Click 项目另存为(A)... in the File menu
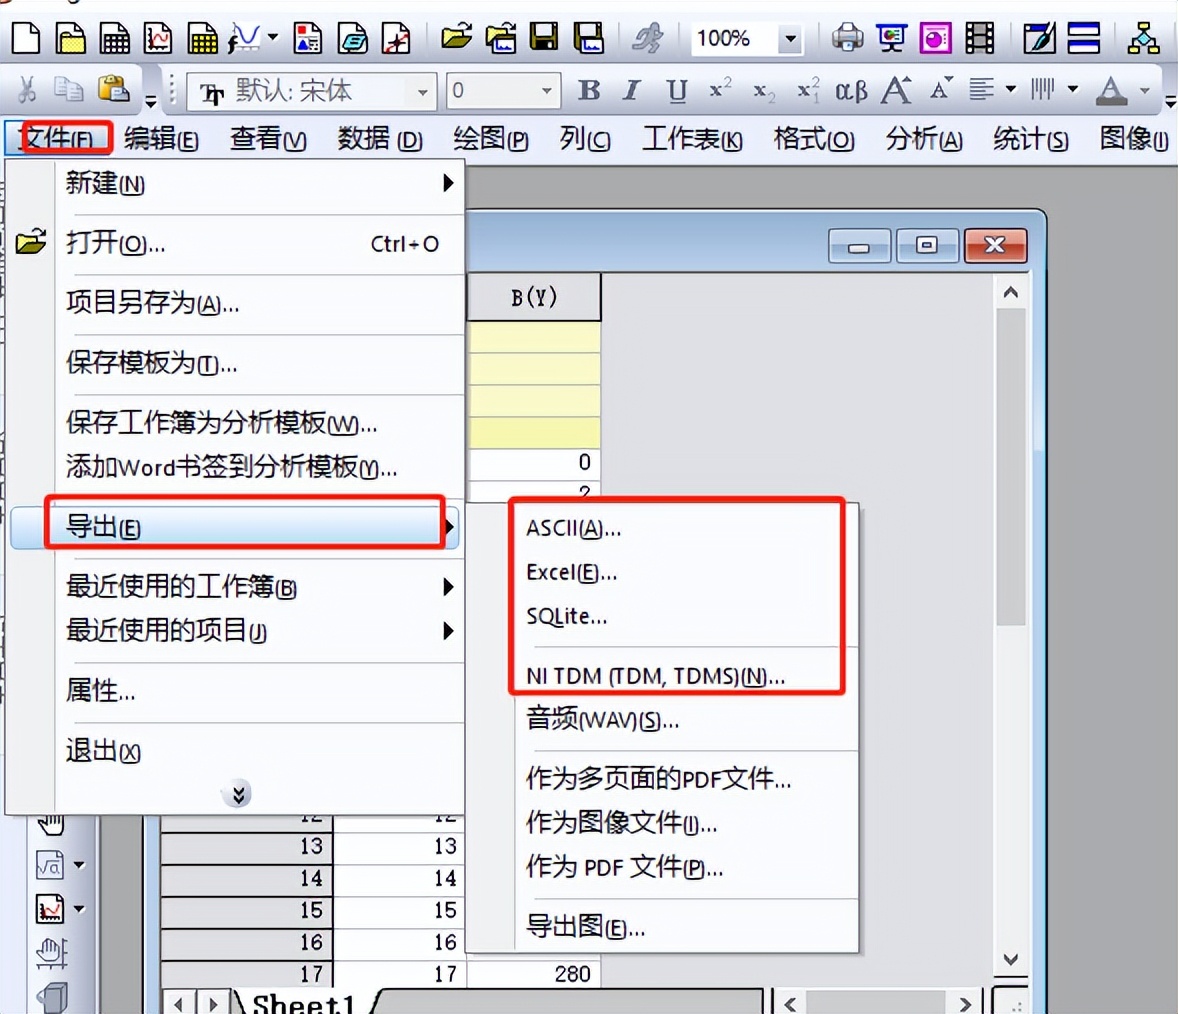 click(x=152, y=303)
